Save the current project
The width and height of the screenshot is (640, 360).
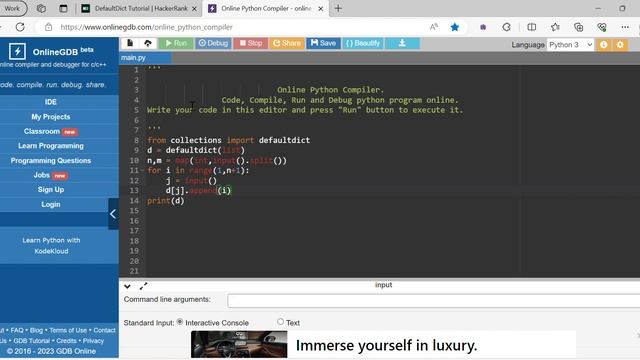[323, 43]
